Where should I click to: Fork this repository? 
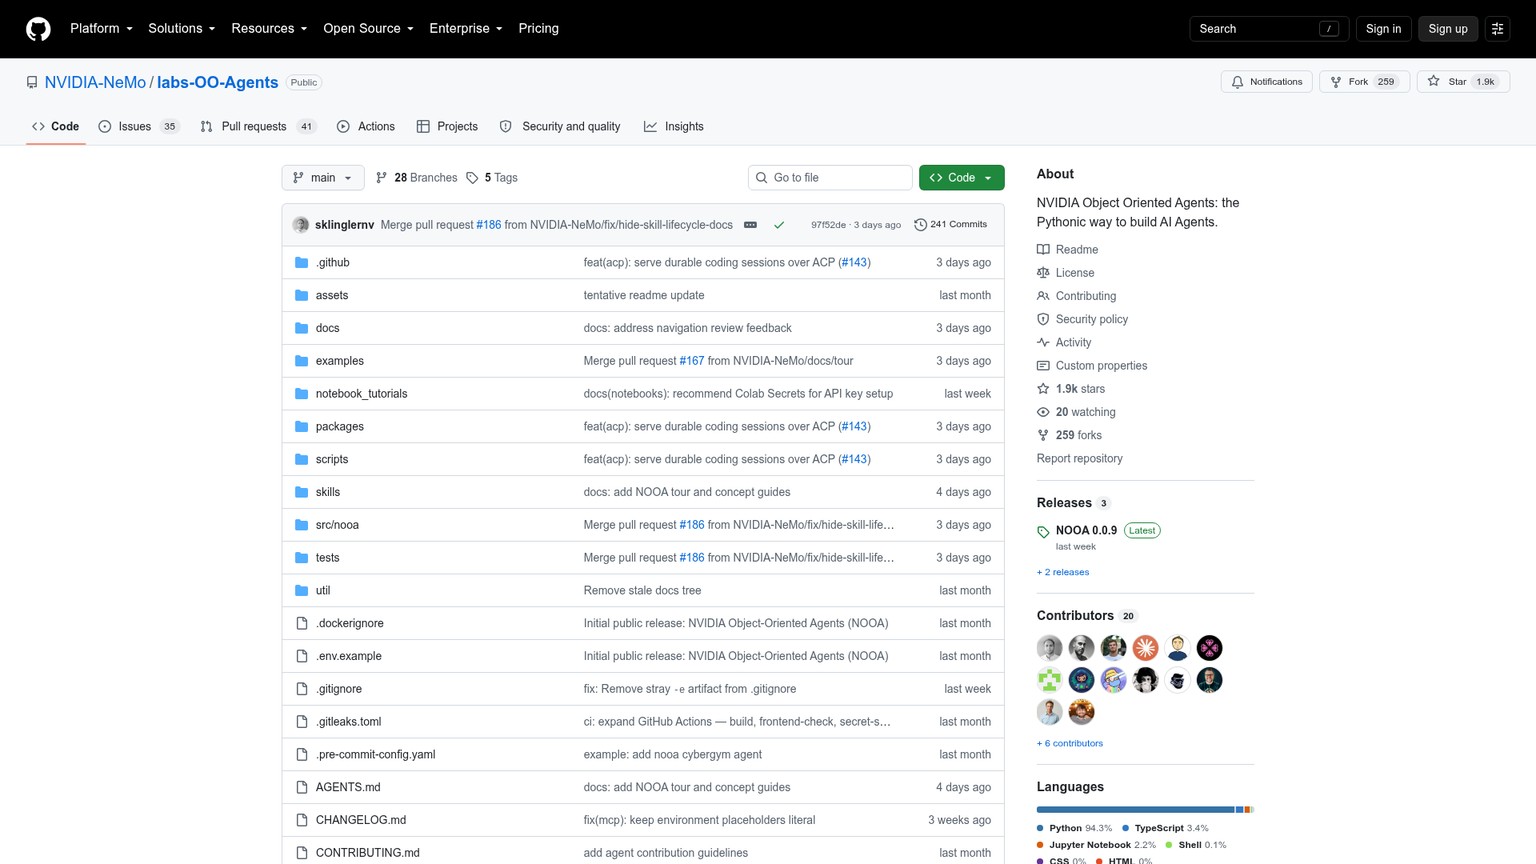(x=1364, y=82)
